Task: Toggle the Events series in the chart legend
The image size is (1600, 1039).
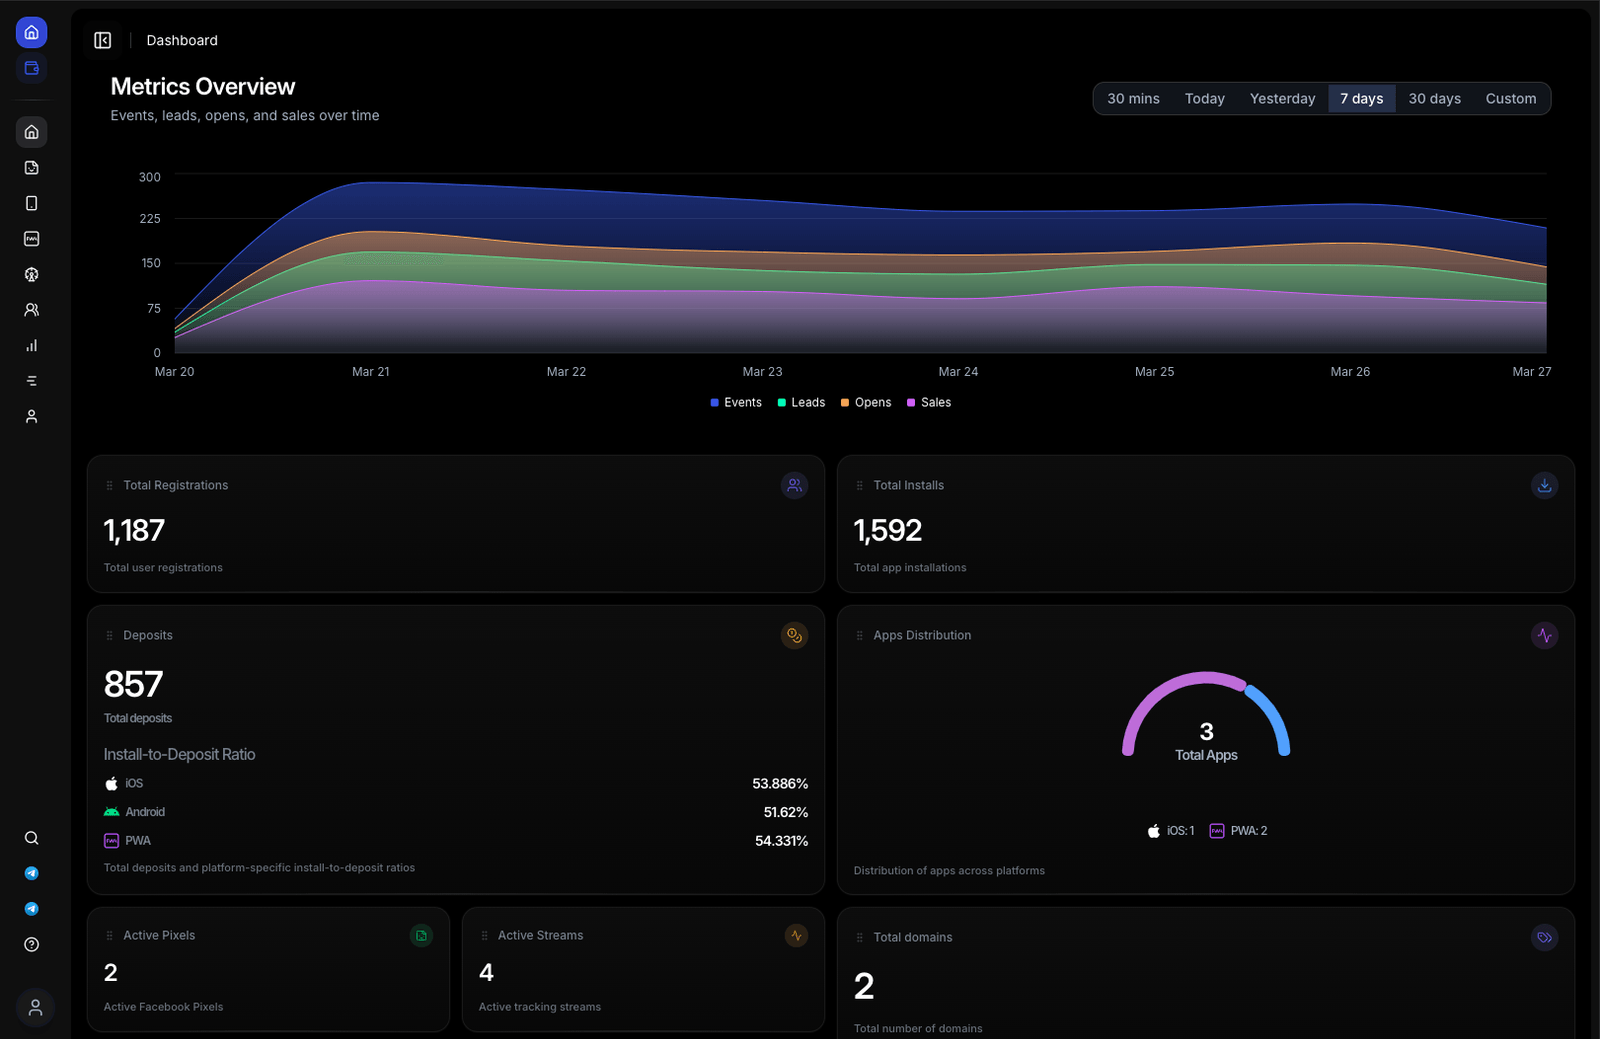Action: pyautogui.click(x=736, y=403)
